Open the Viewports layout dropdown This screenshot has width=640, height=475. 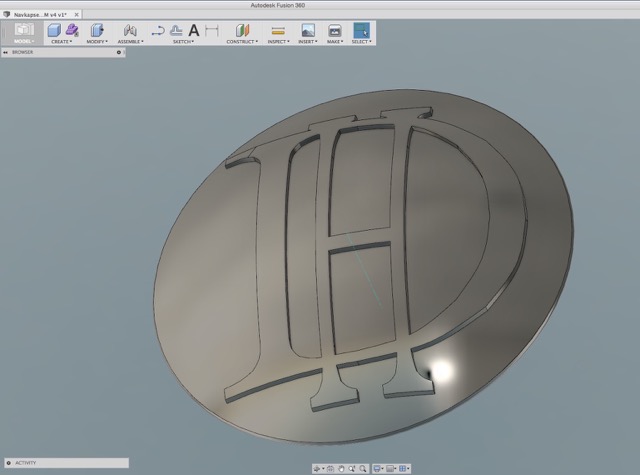point(405,468)
